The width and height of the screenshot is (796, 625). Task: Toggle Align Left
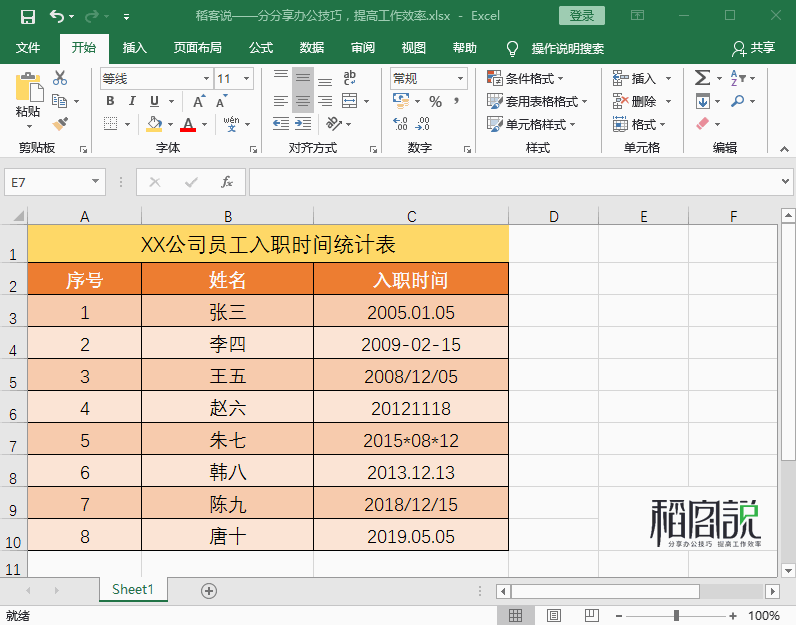(281, 101)
